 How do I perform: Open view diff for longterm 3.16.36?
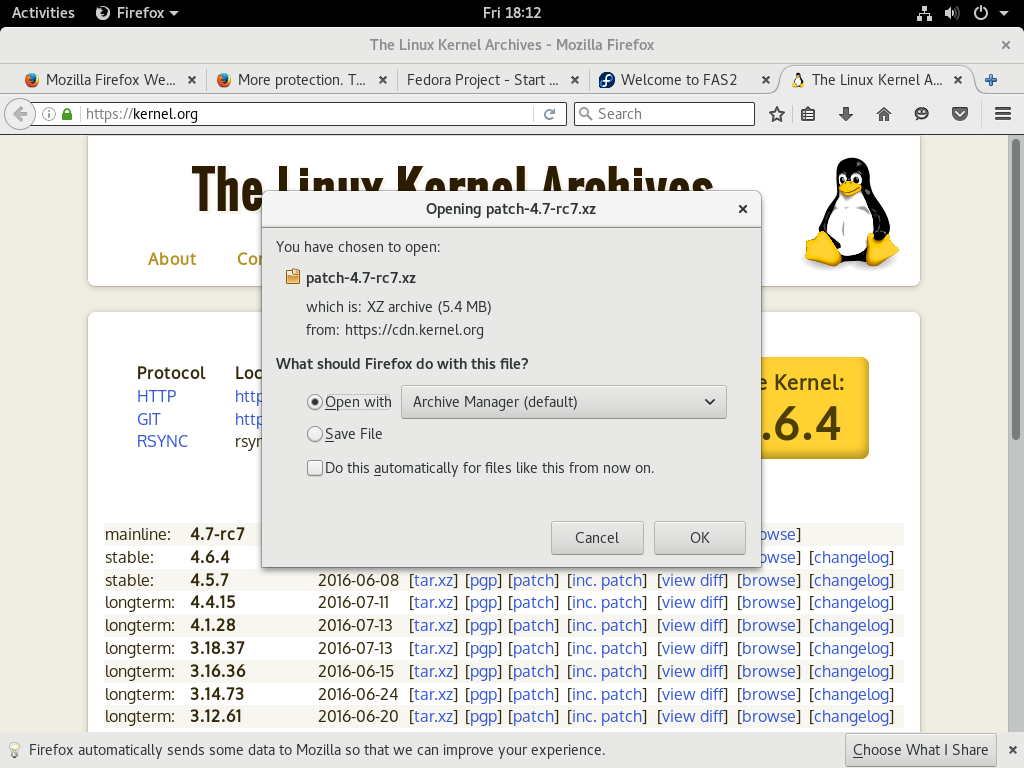pyautogui.click(x=692, y=671)
